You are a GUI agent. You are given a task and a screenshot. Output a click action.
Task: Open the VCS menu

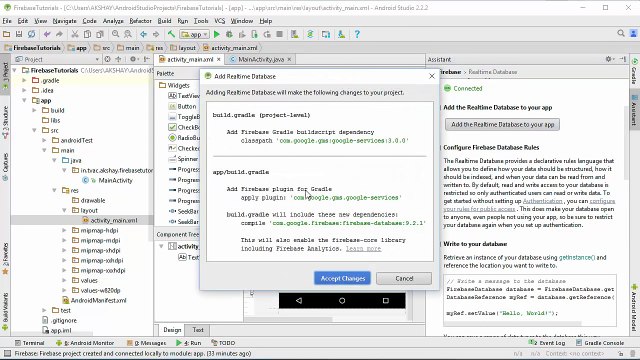(x=220, y=21)
